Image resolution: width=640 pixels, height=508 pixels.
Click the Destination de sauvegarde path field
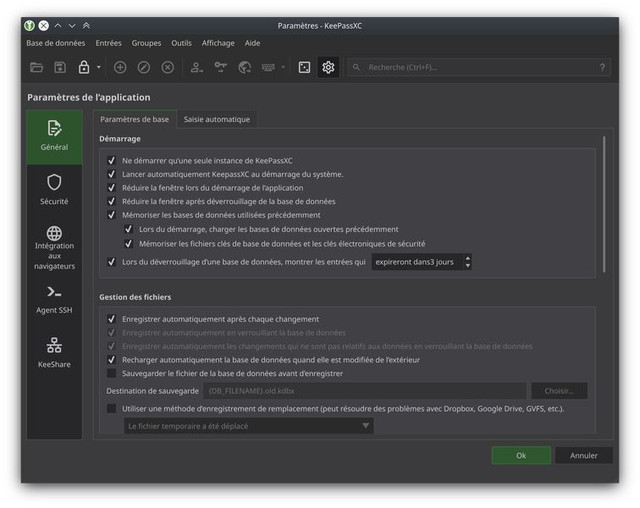click(x=364, y=391)
